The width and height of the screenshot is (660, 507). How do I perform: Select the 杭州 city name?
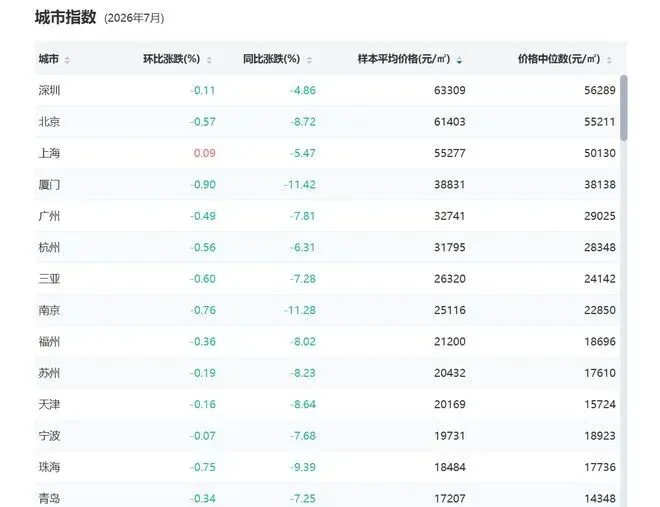pyautogui.click(x=49, y=247)
